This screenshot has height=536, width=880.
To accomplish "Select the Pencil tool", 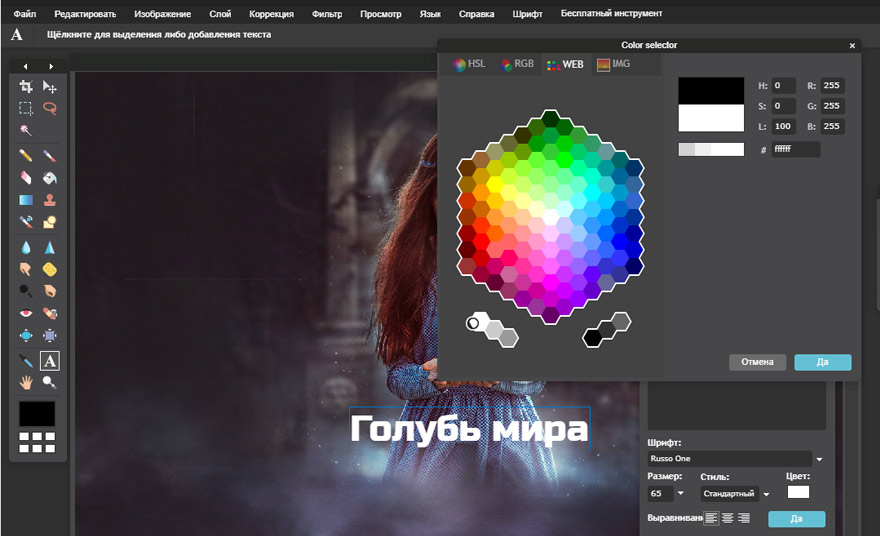I will [x=26, y=156].
